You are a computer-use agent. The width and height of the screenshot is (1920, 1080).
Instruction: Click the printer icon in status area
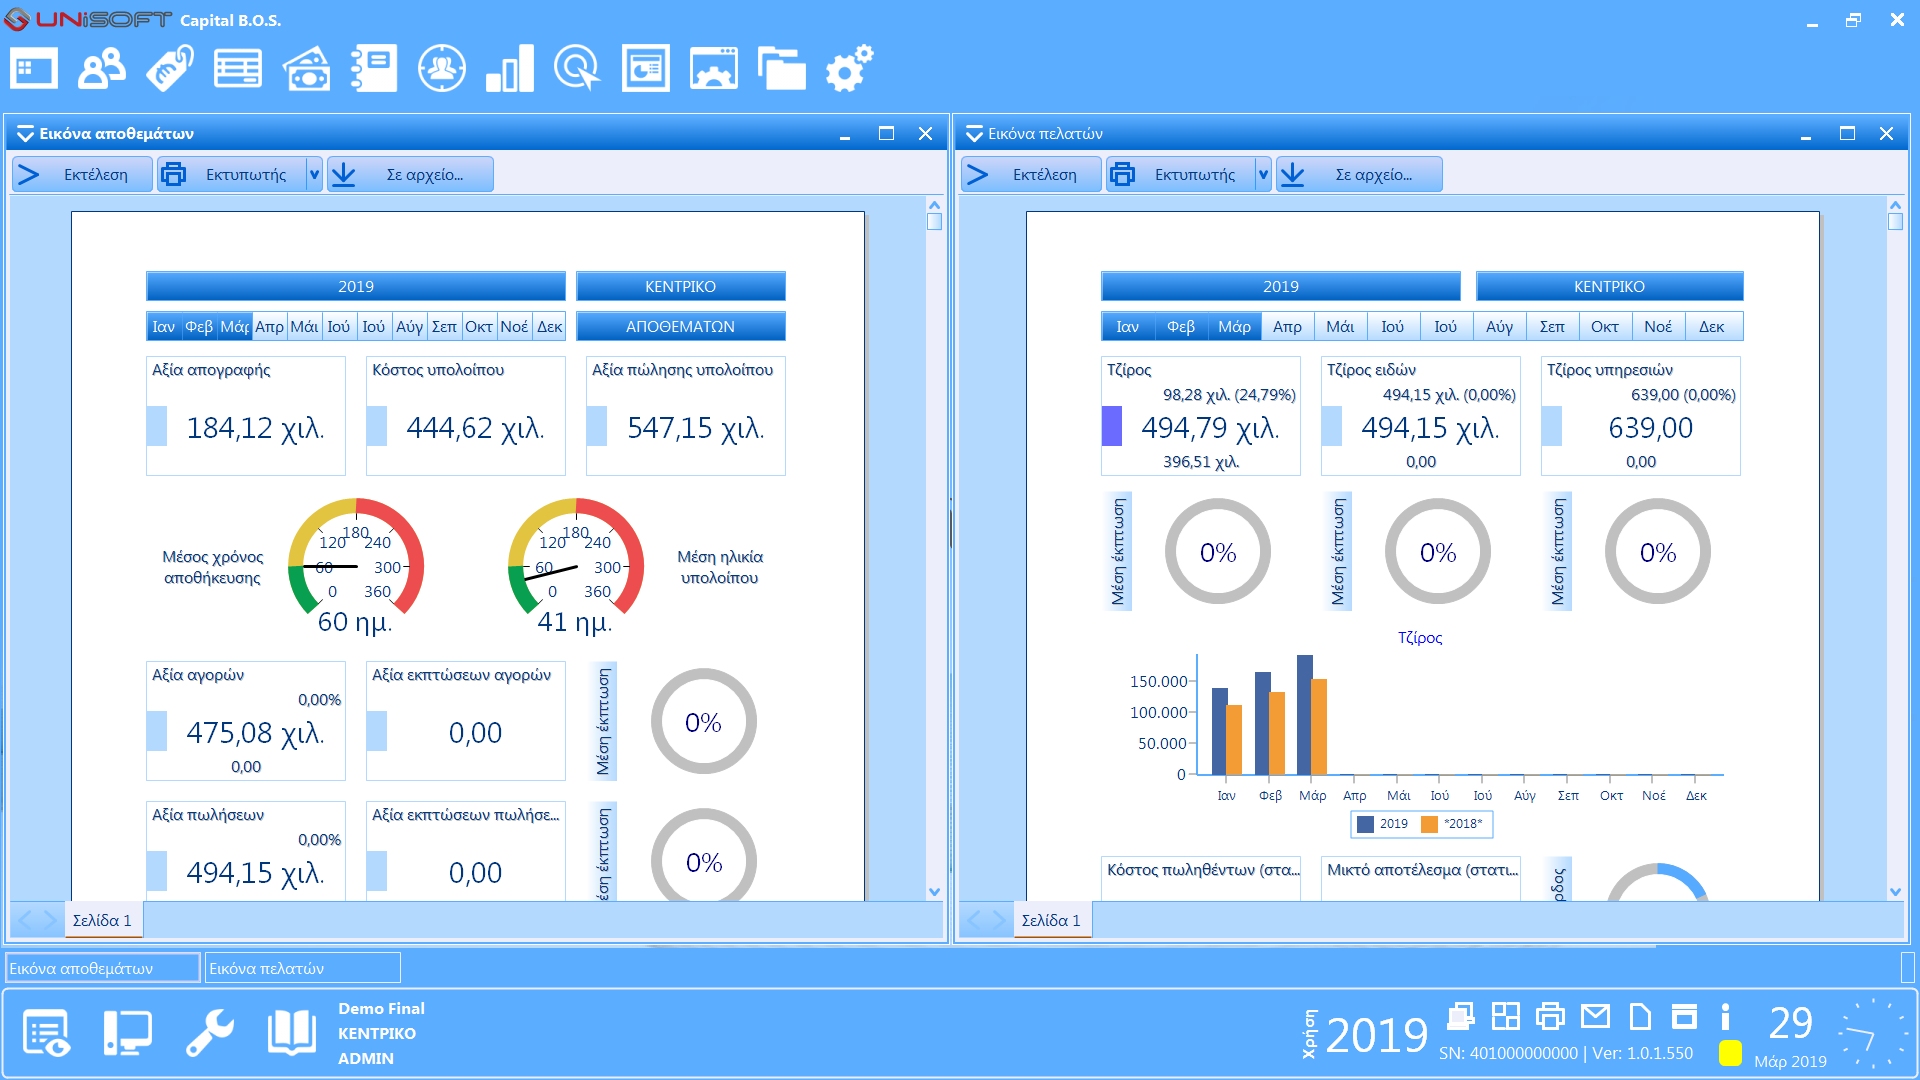tap(1550, 1017)
